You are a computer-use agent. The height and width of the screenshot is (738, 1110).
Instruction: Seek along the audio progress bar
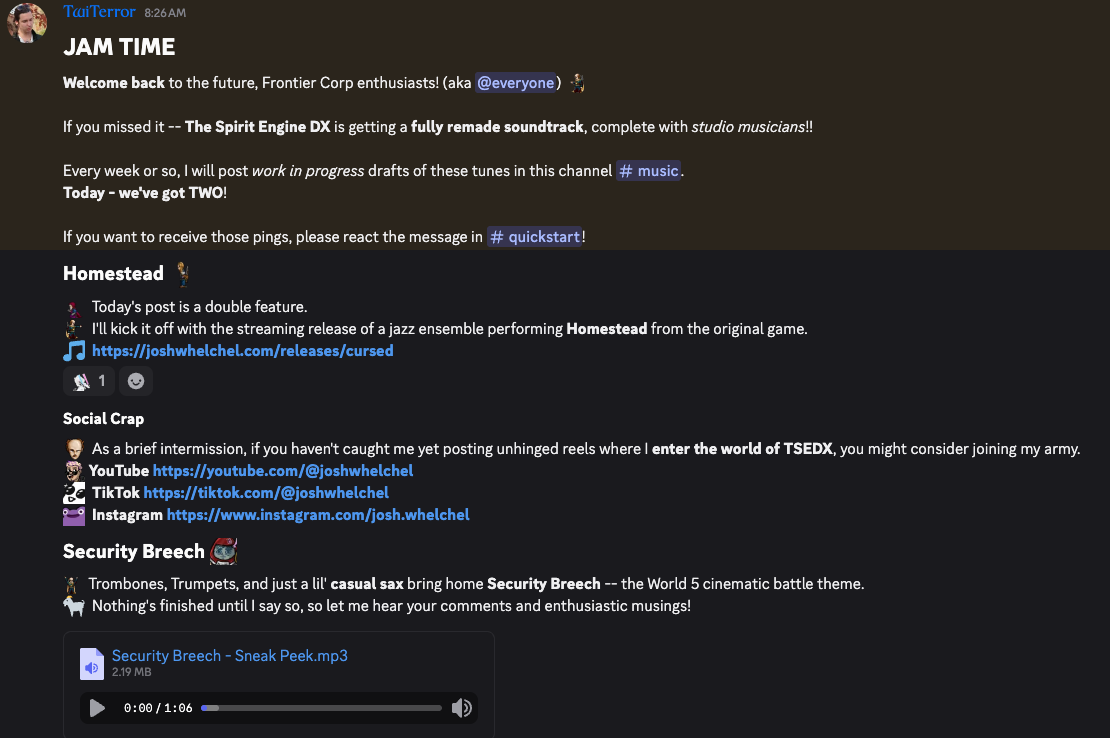click(321, 708)
